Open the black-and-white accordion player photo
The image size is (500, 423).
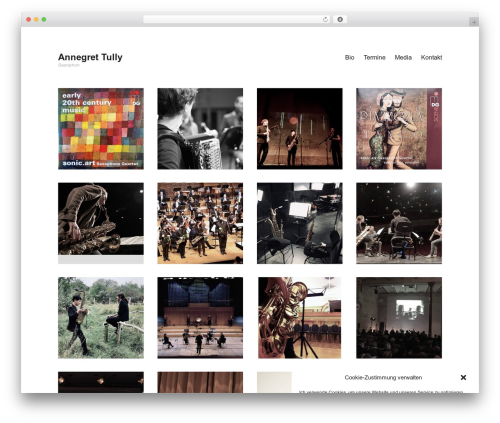[x=200, y=129]
